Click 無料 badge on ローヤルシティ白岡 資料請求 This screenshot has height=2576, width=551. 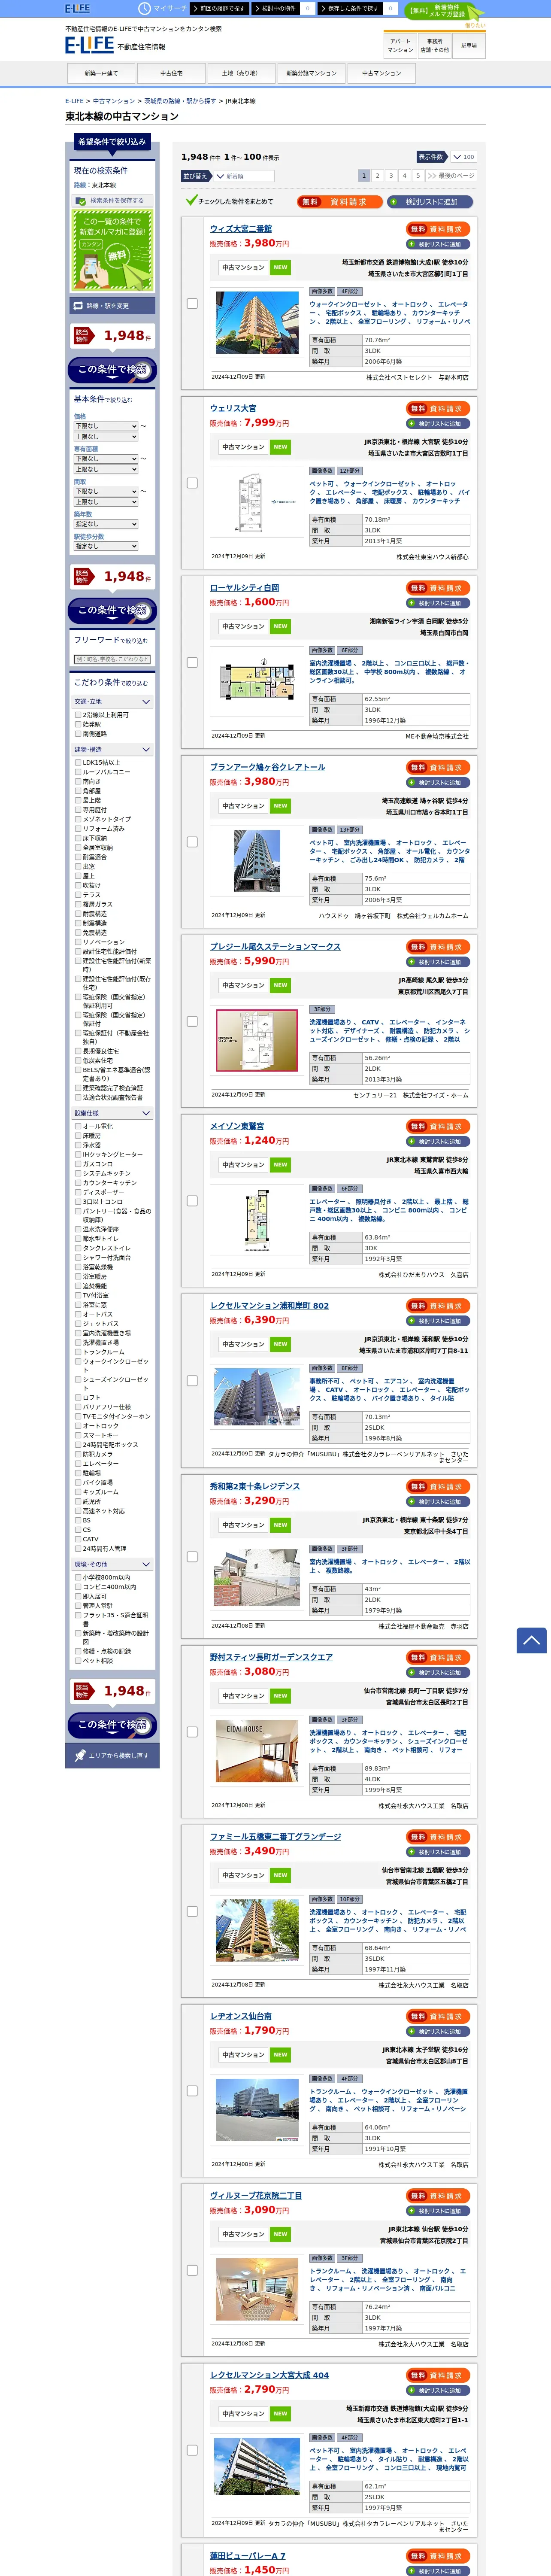click(x=418, y=588)
